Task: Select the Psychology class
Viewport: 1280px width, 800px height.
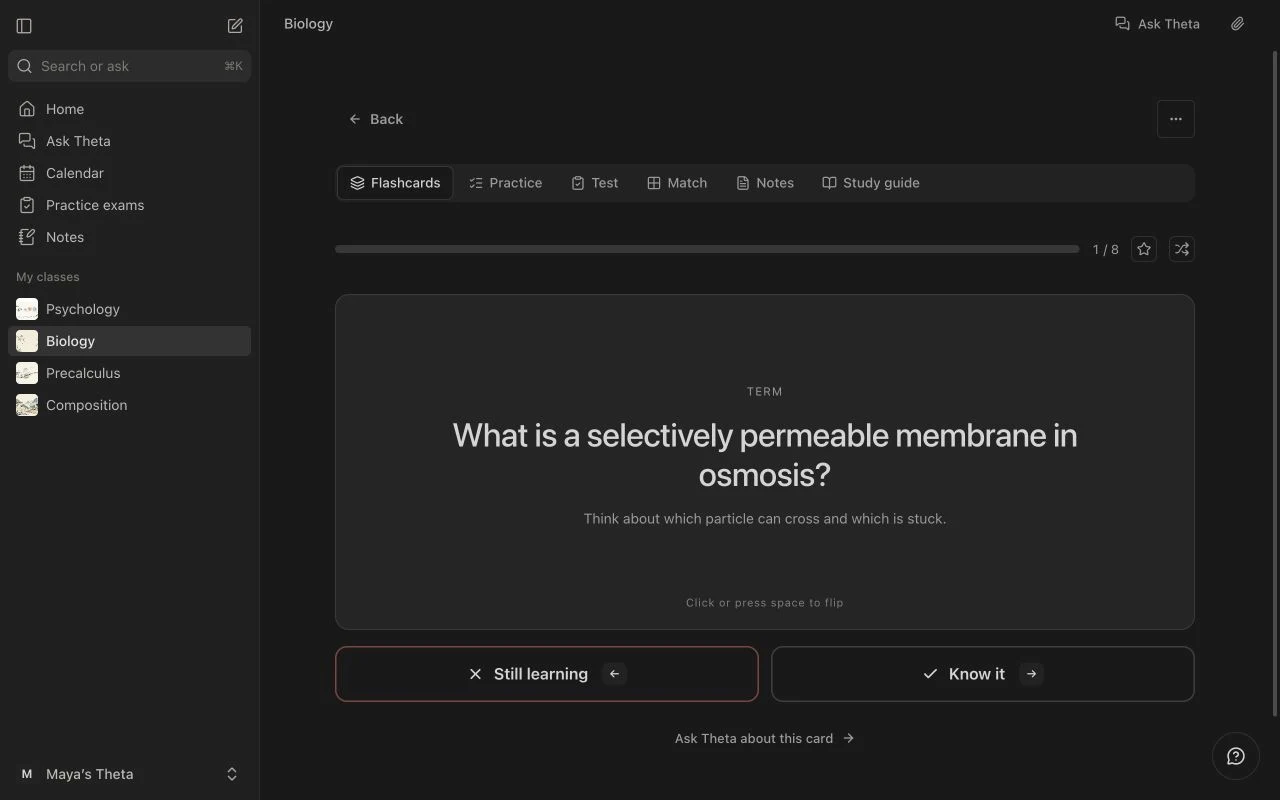Action: click(130, 309)
